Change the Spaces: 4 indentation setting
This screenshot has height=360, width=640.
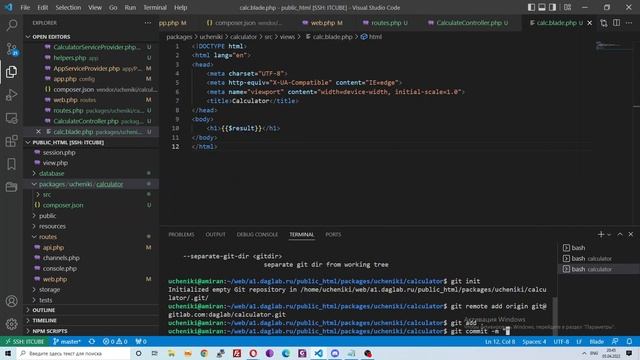pyautogui.click(x=534, y=341)
